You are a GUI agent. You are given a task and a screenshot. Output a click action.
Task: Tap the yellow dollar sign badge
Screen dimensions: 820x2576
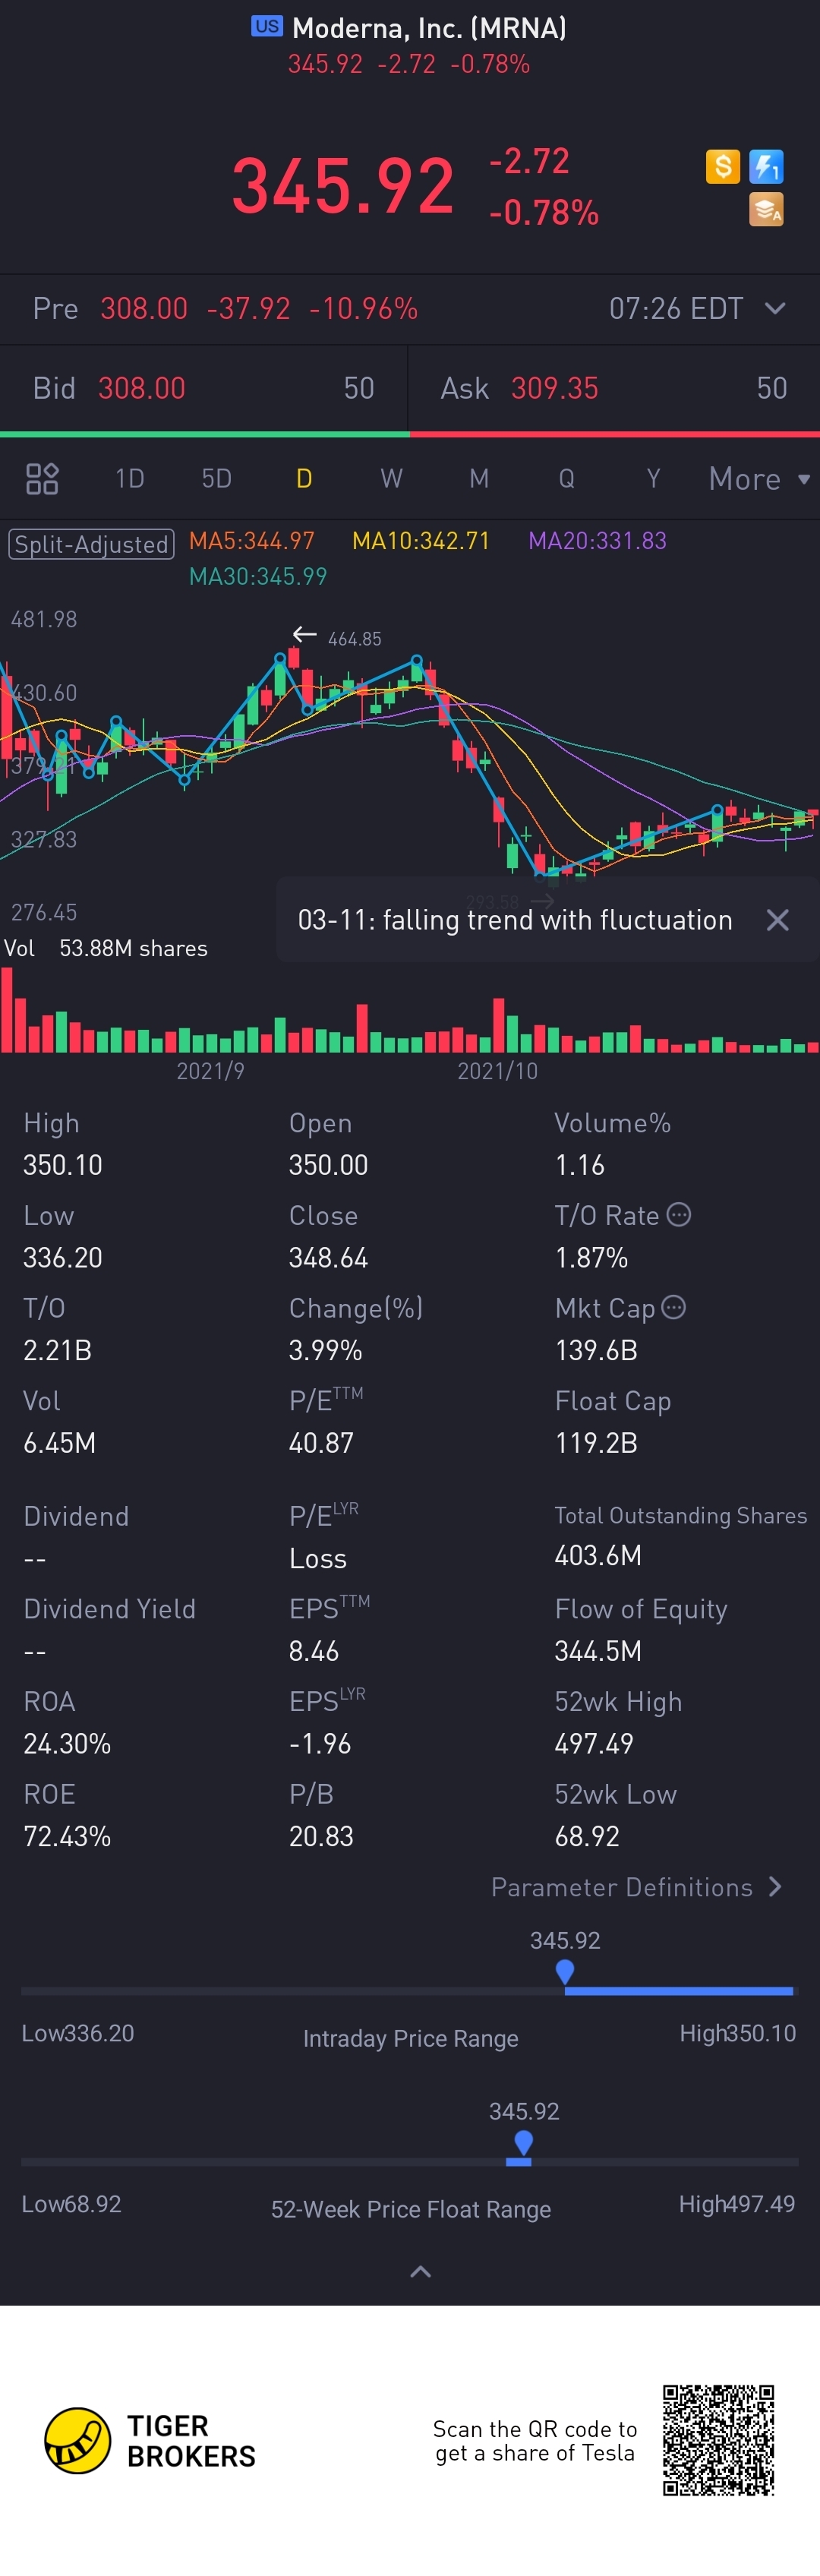[x=722, y=166]
